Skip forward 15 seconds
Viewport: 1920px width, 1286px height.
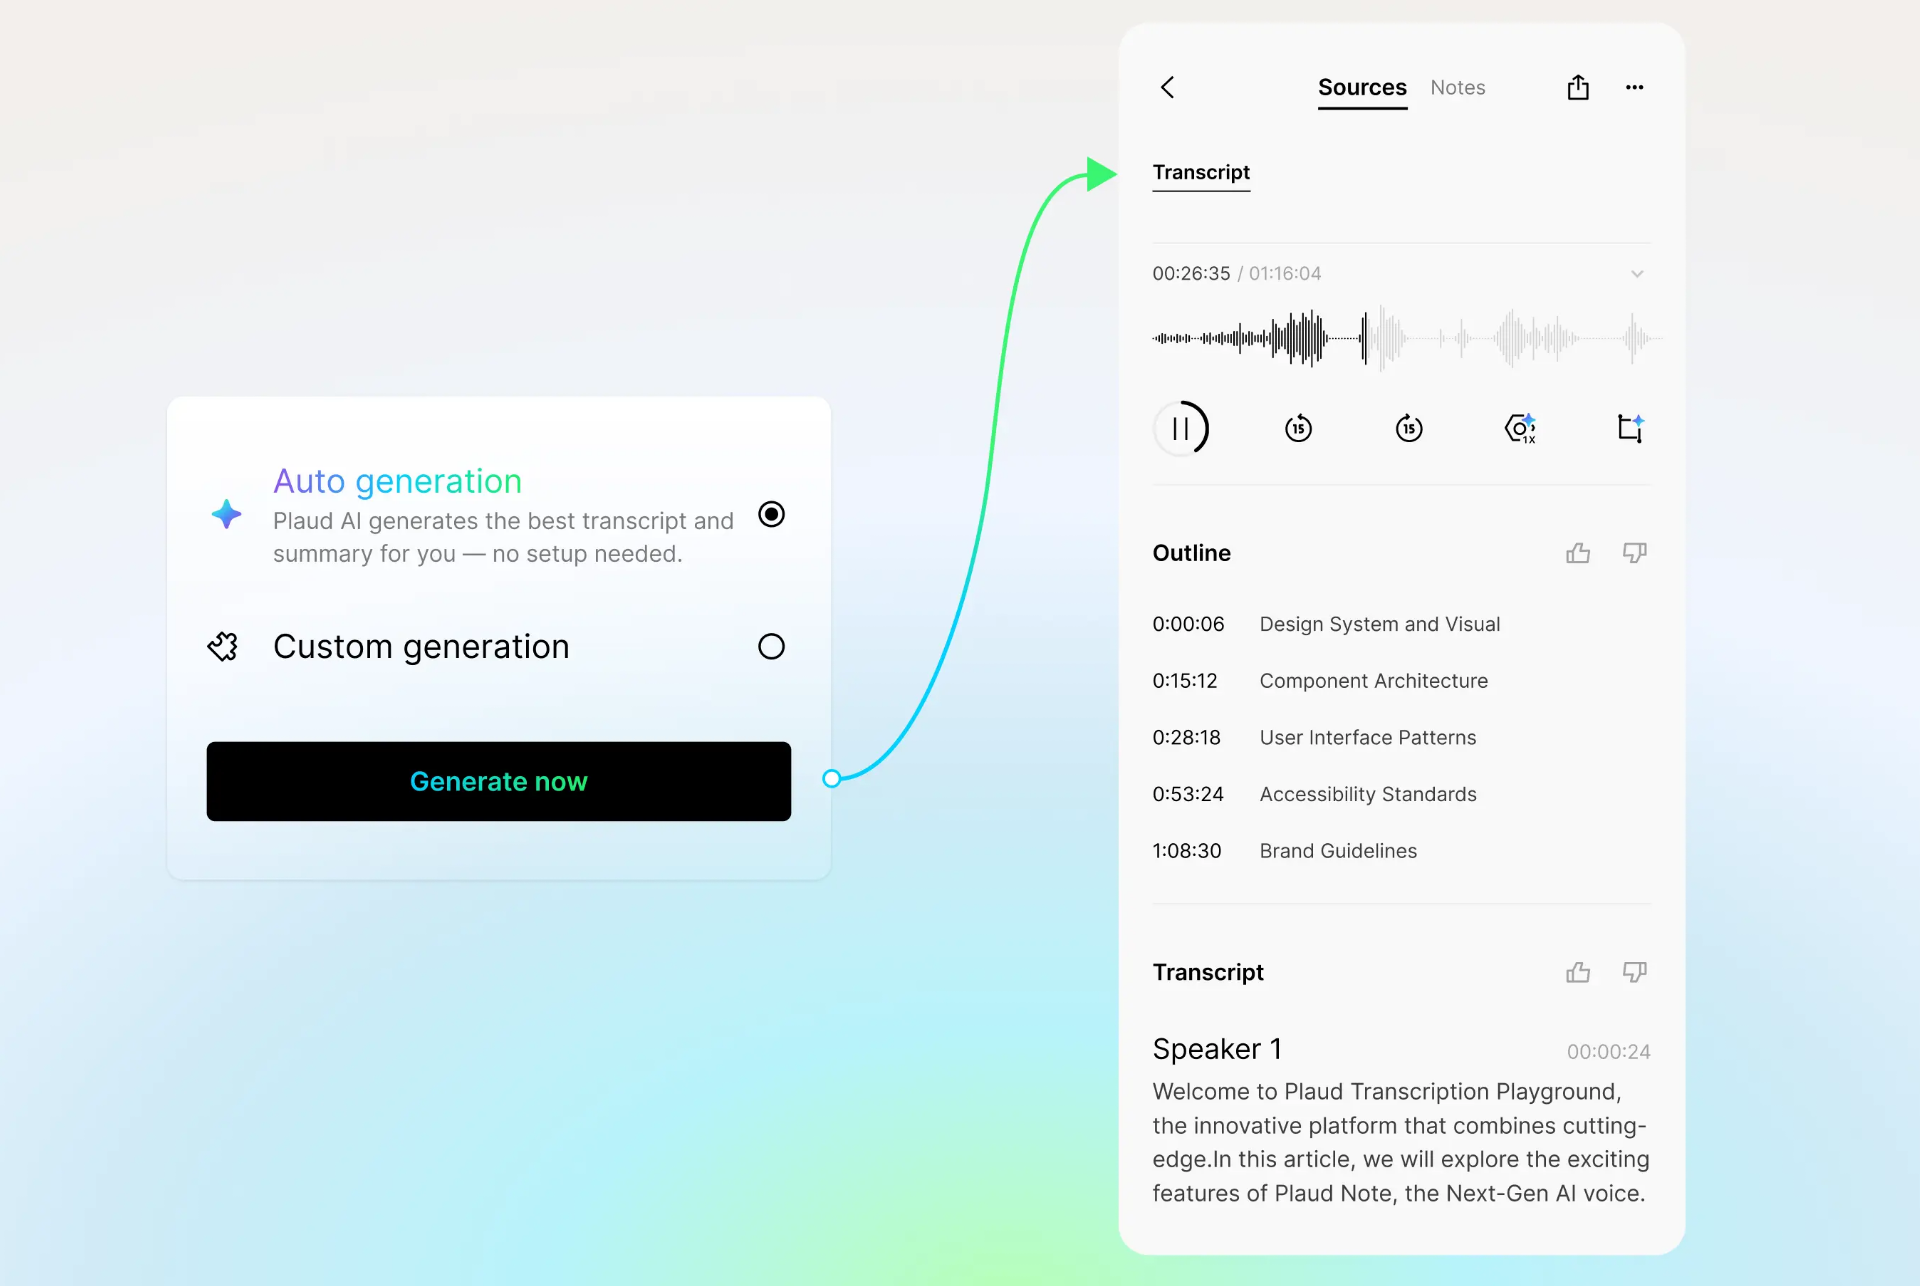(1409, 429)
